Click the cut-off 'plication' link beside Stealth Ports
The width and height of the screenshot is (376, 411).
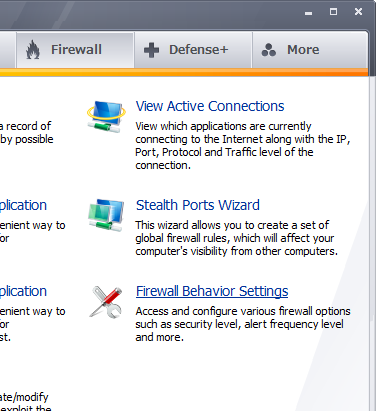(23, 205)
